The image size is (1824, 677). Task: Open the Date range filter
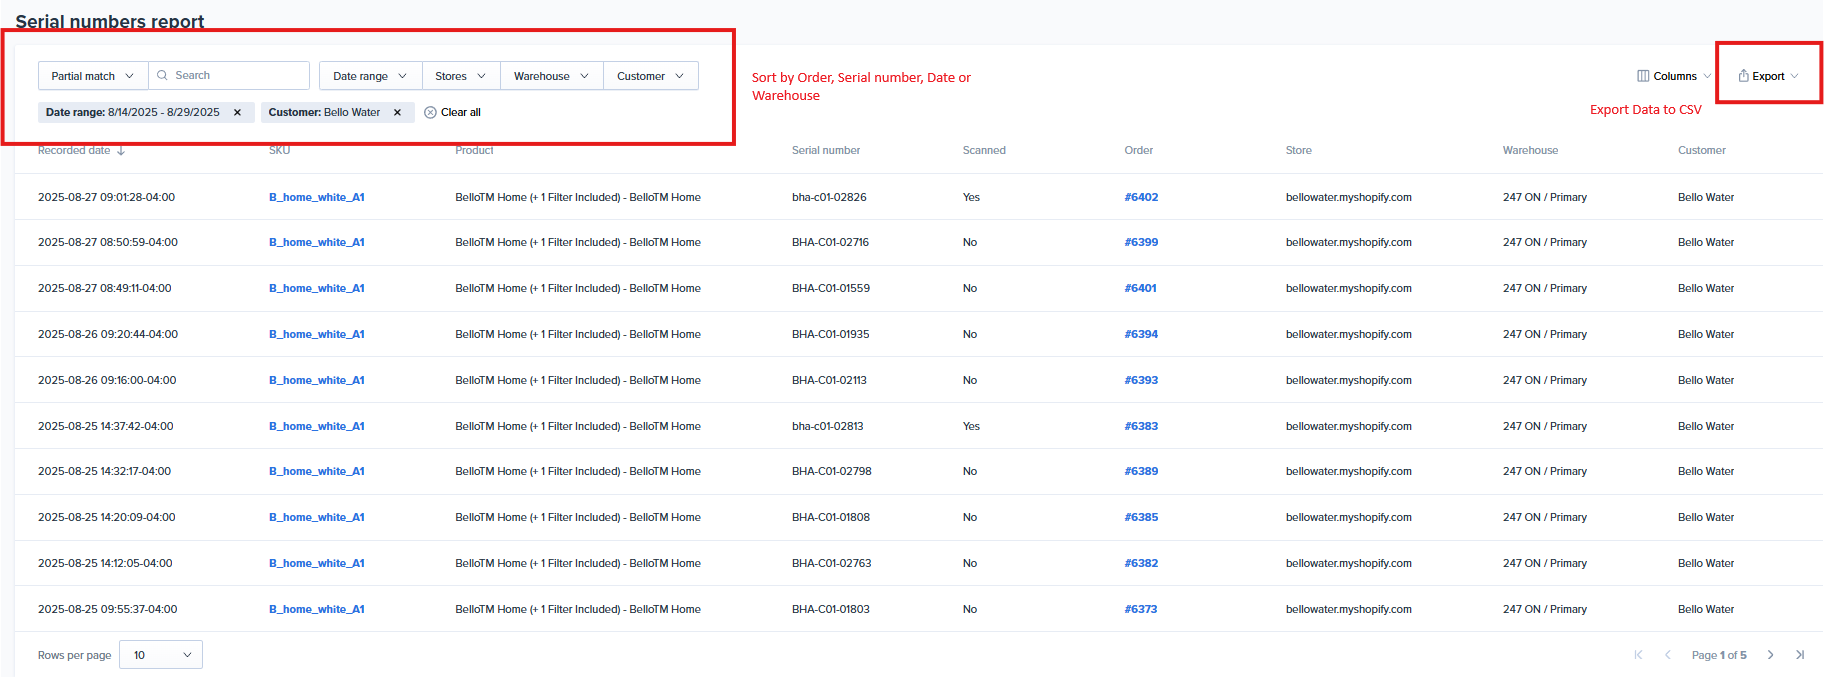pos(370,76)
